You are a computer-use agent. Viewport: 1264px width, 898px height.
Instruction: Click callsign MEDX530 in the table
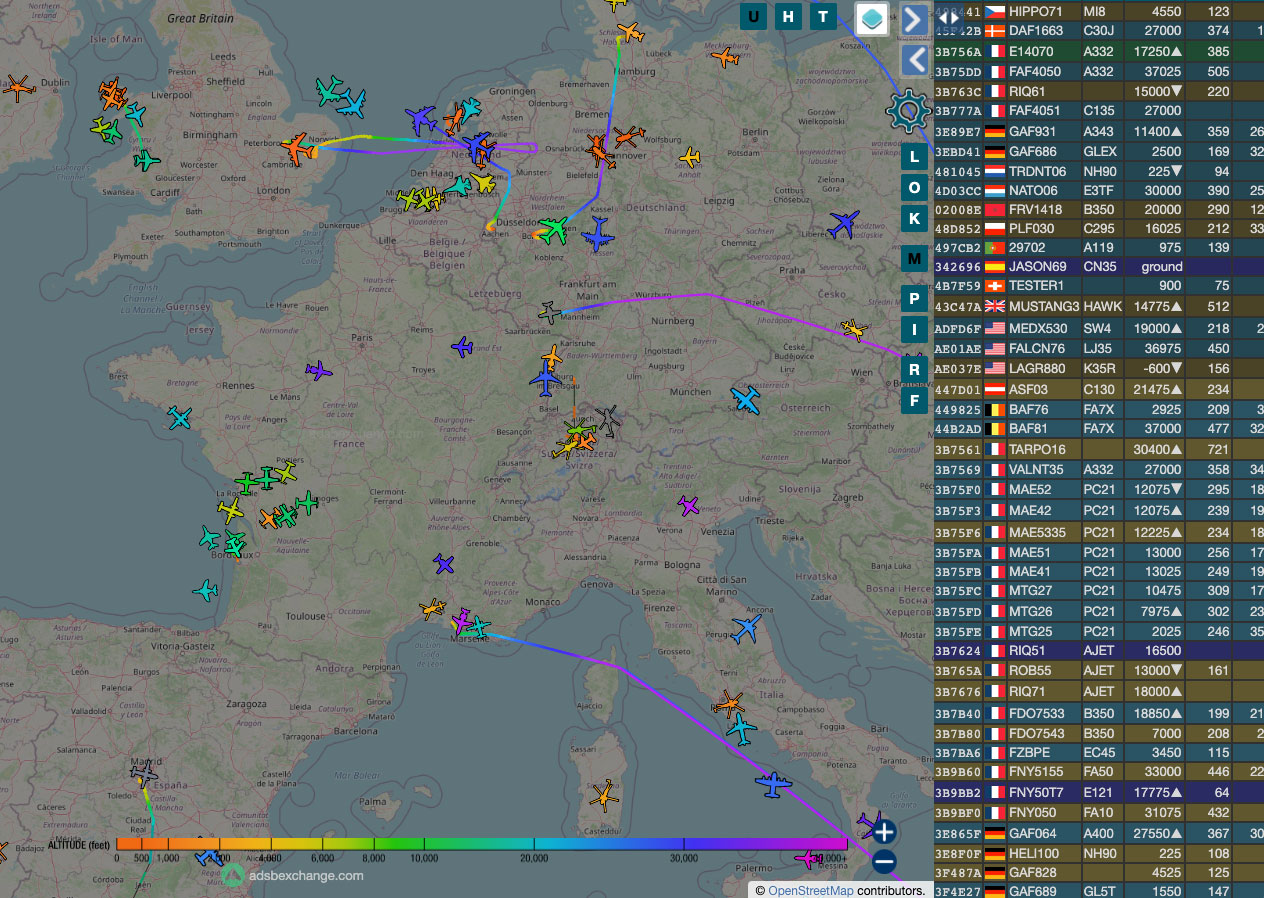point(1039,329)
